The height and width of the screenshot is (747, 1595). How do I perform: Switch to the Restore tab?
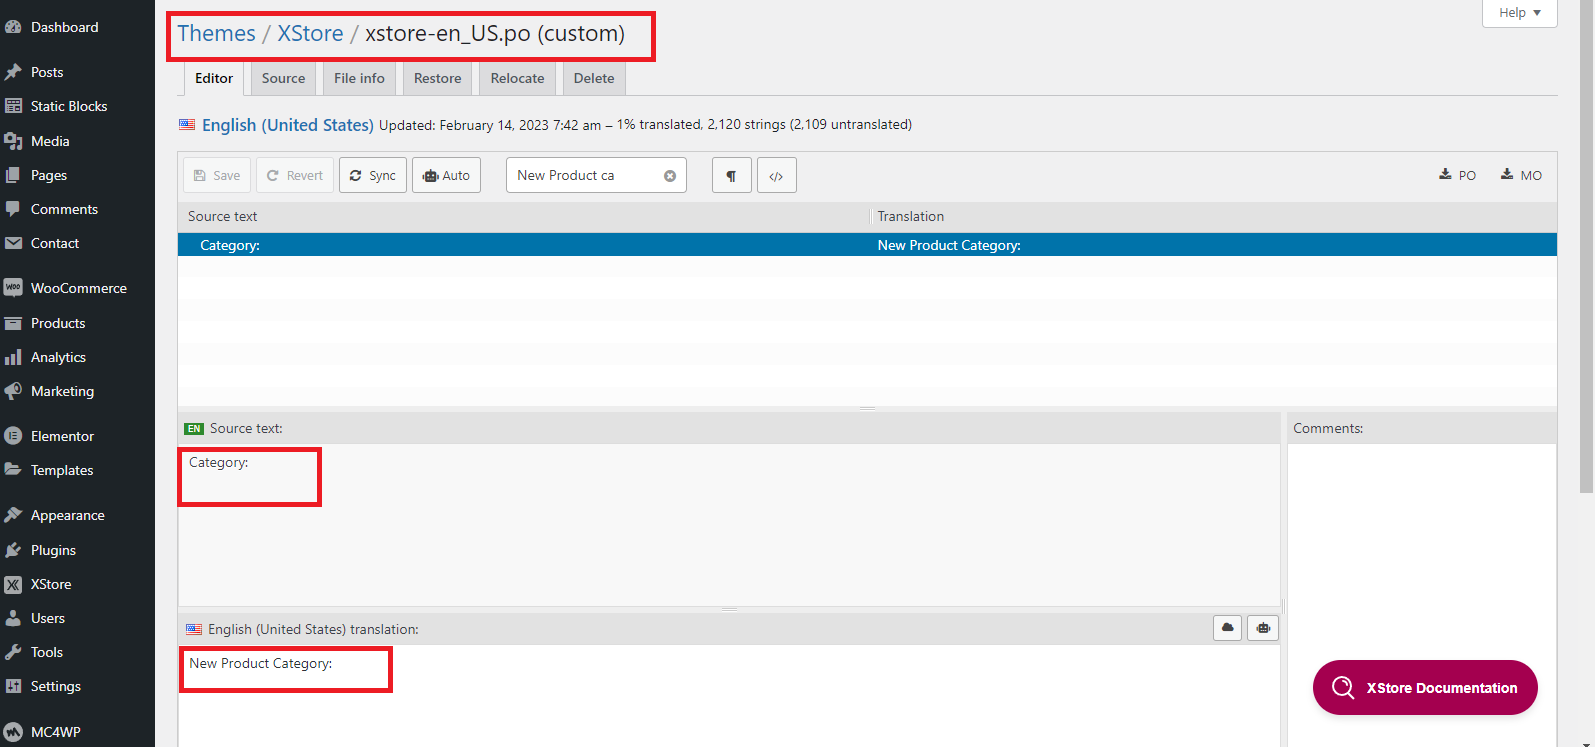(x=438, y=78)
